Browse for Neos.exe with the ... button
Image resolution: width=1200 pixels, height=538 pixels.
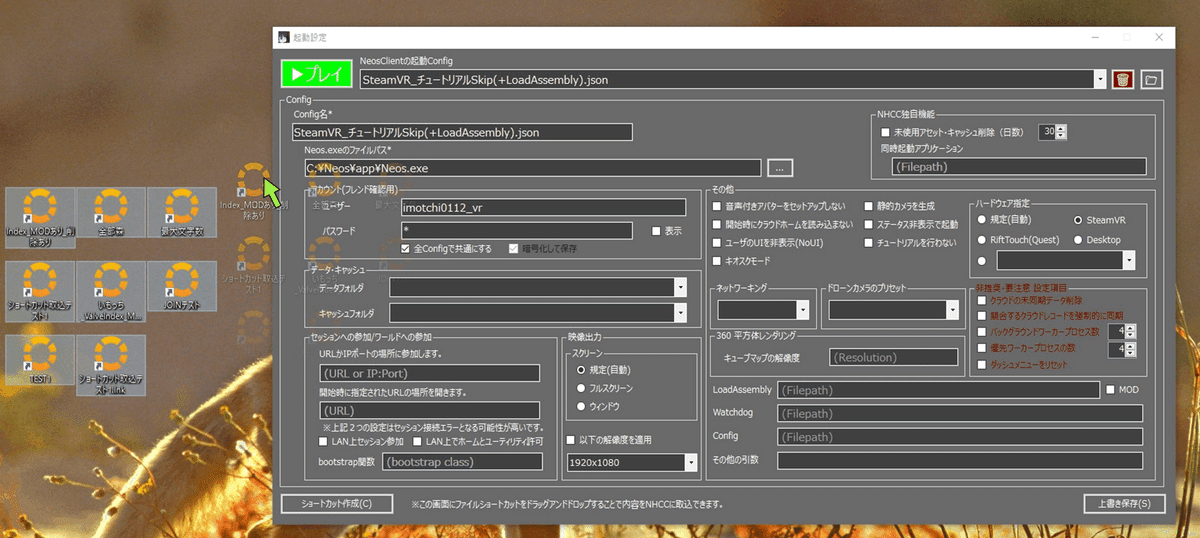780,168
